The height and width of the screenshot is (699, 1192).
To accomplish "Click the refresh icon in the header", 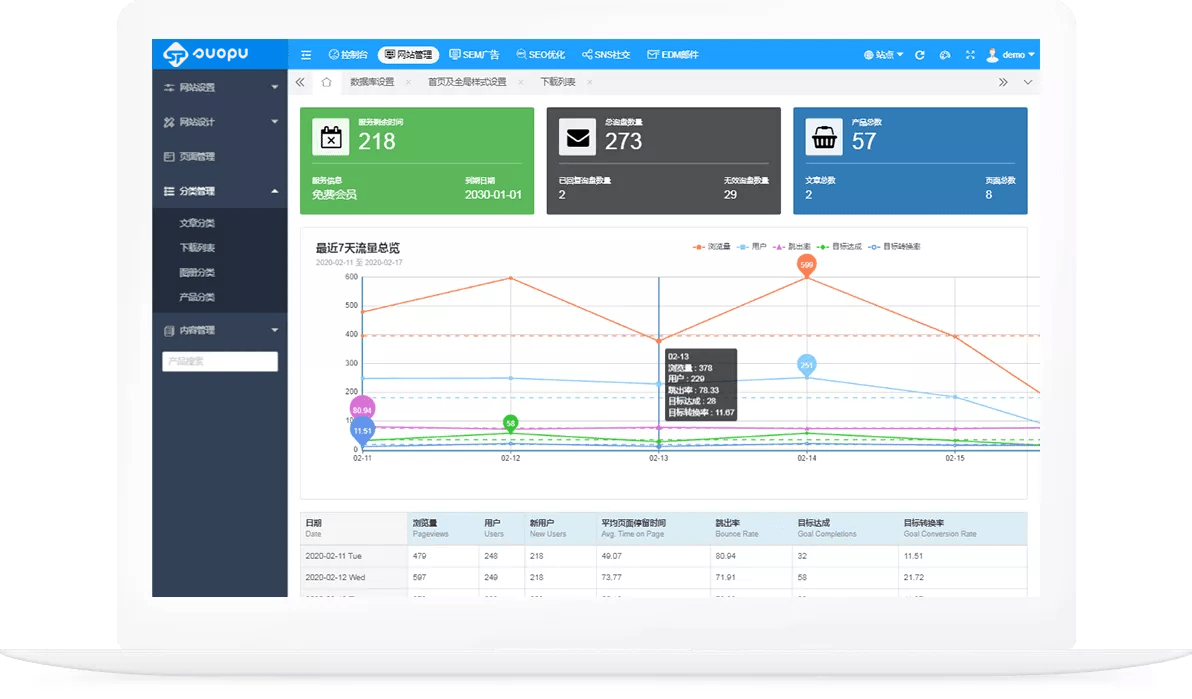I will tap(919, 55).
